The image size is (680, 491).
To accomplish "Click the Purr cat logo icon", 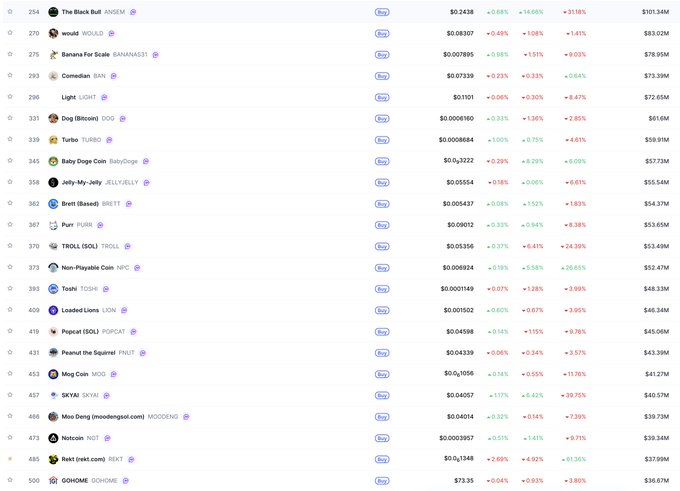I will click(x=53, y=225).
